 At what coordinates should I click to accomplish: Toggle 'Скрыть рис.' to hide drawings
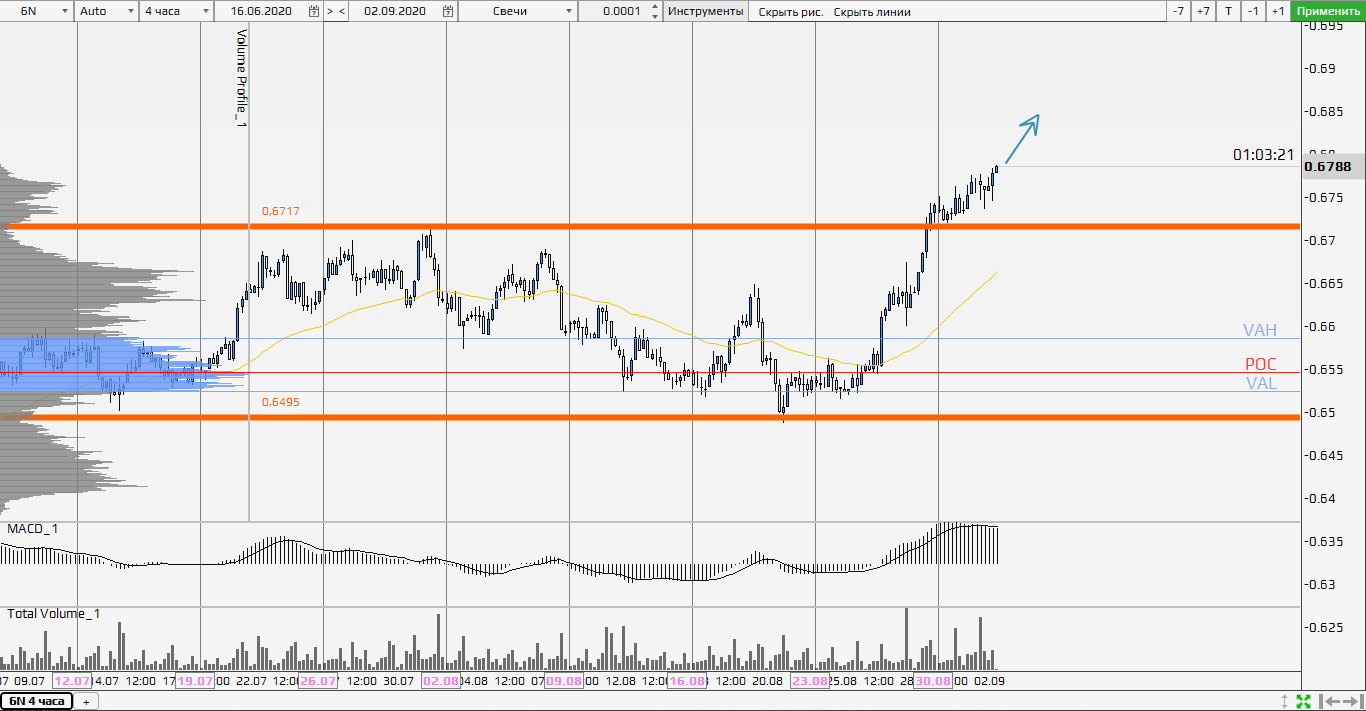790,12
